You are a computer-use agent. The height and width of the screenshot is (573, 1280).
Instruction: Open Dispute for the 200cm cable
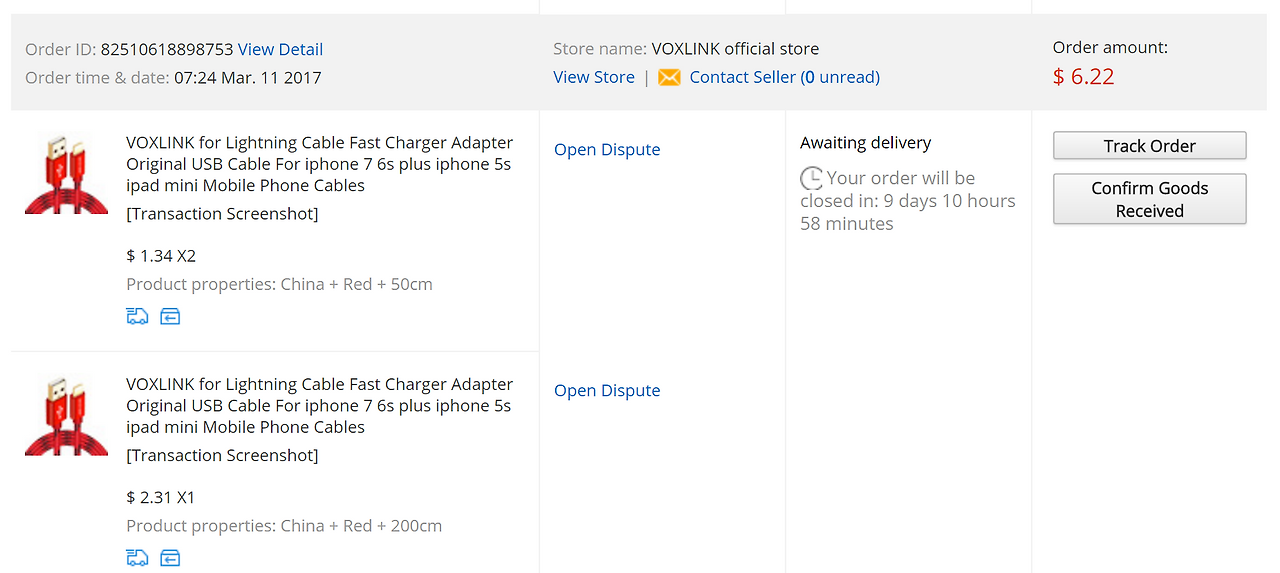click(x=607, y=391)
